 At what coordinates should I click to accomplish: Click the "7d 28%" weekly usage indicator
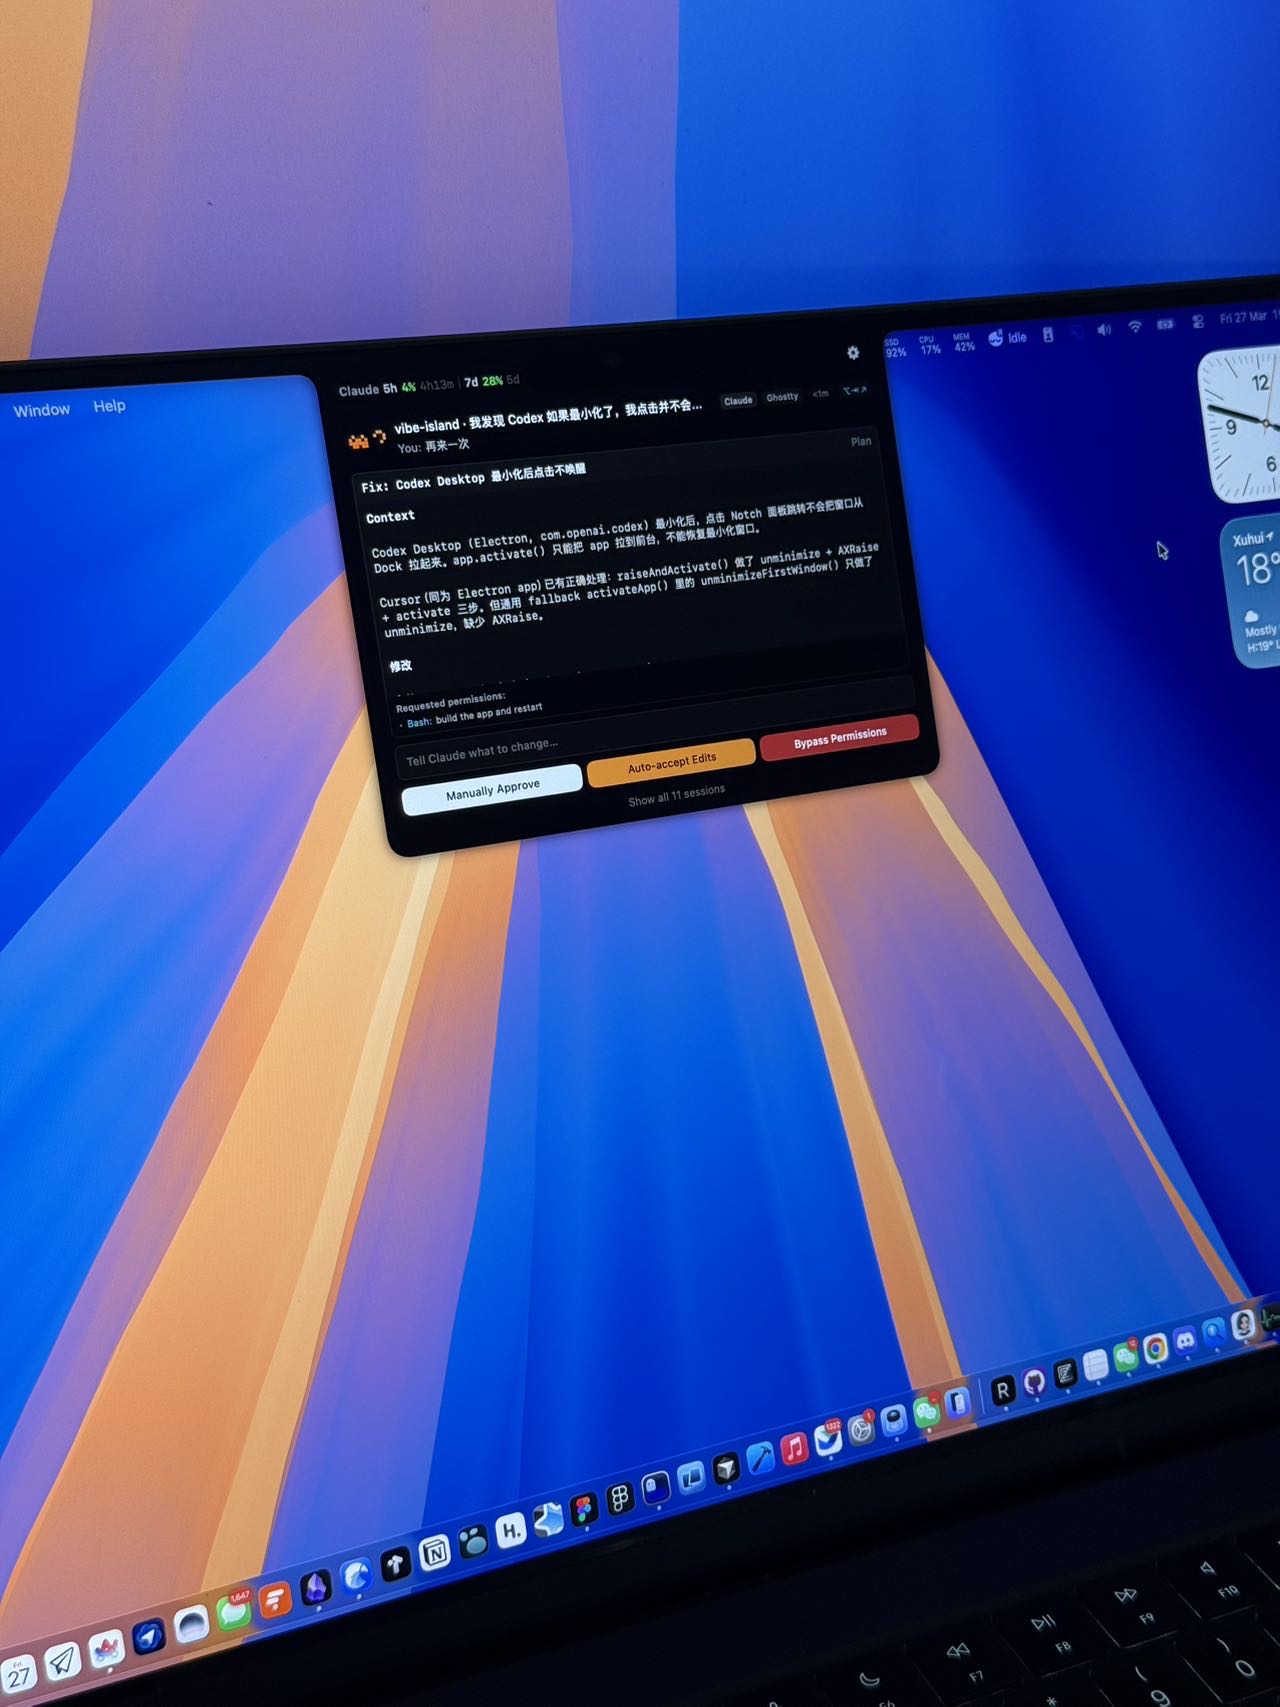click(483, 382)
